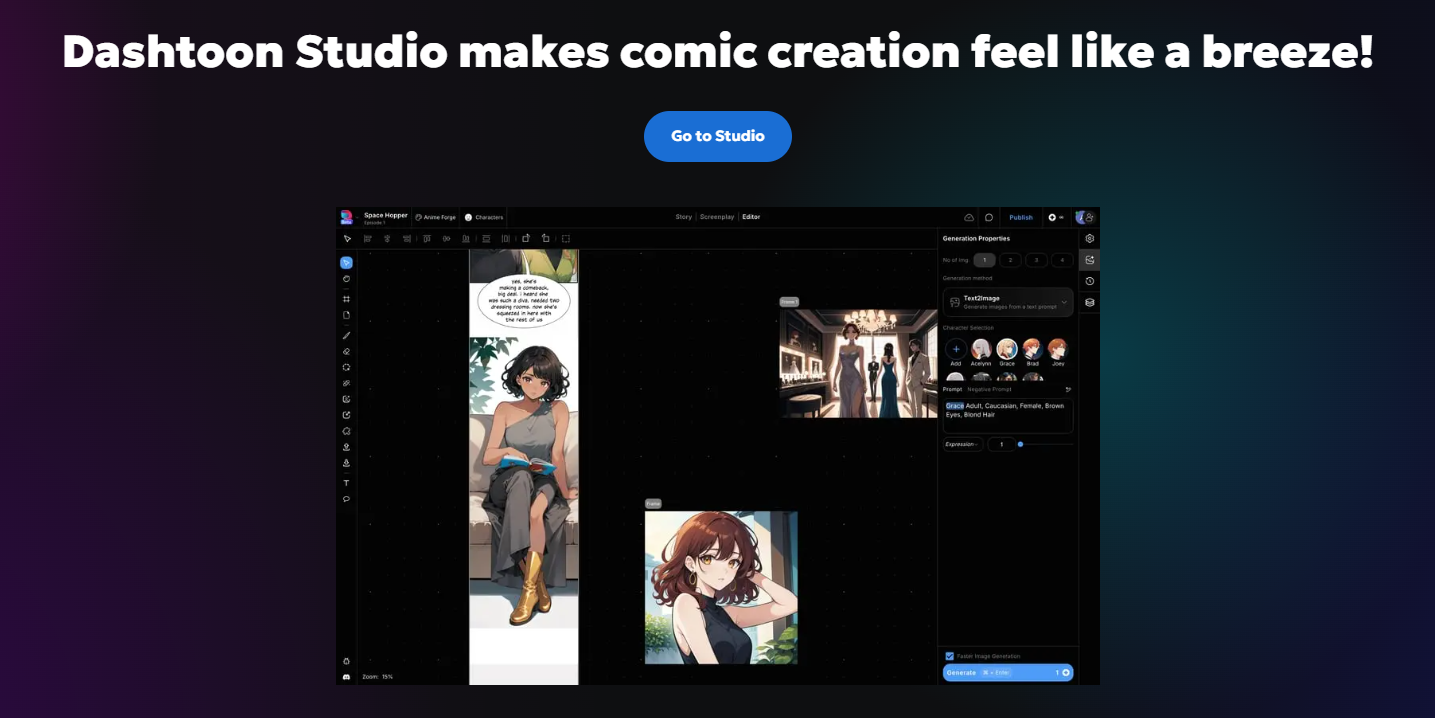Open the history clock icon on the right strip
The image size is (1435, 718).
point(1089,281)
